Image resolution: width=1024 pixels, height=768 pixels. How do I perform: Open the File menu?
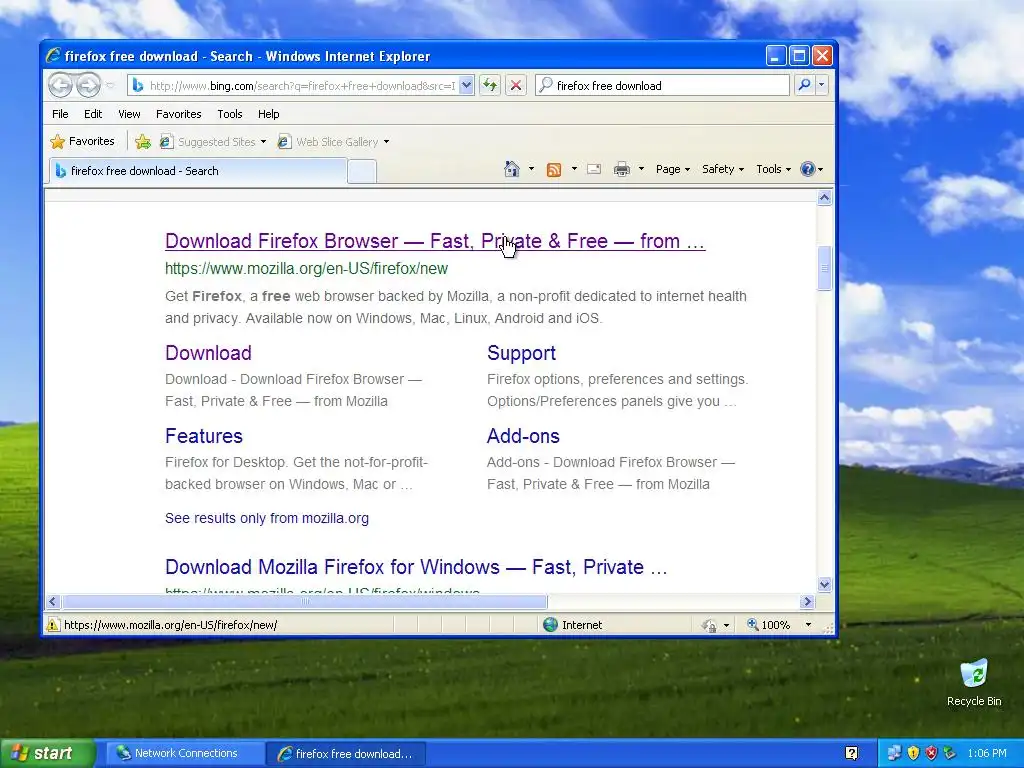(60, 114)
